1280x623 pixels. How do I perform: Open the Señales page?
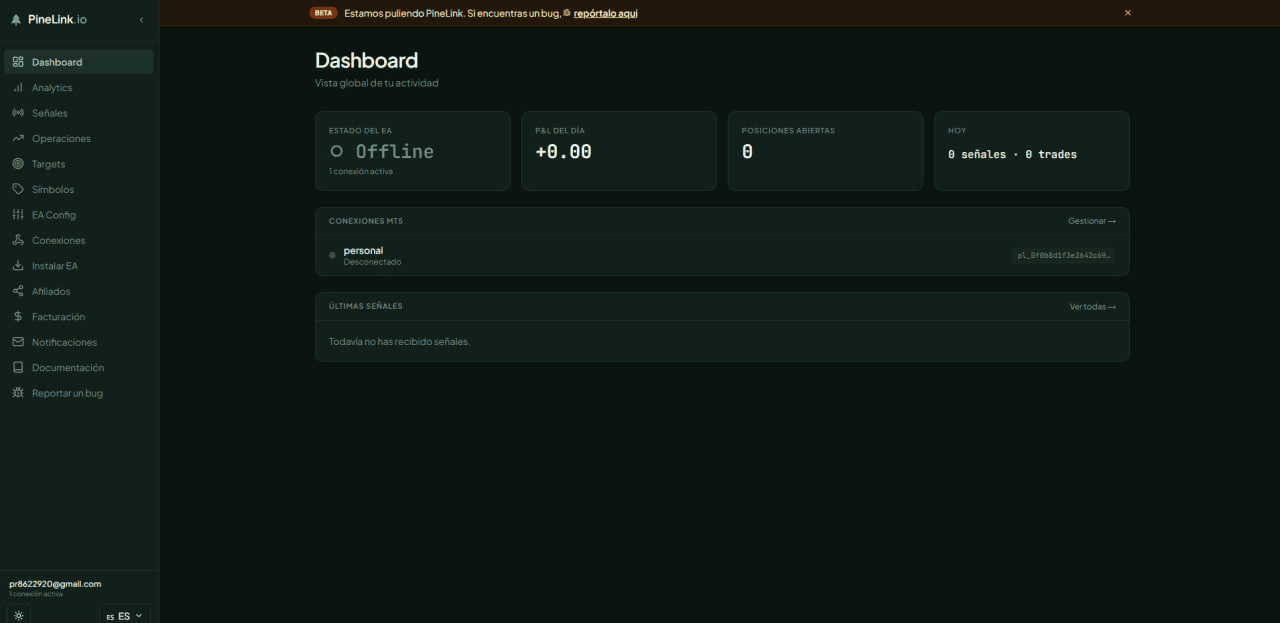click(79, 113)
